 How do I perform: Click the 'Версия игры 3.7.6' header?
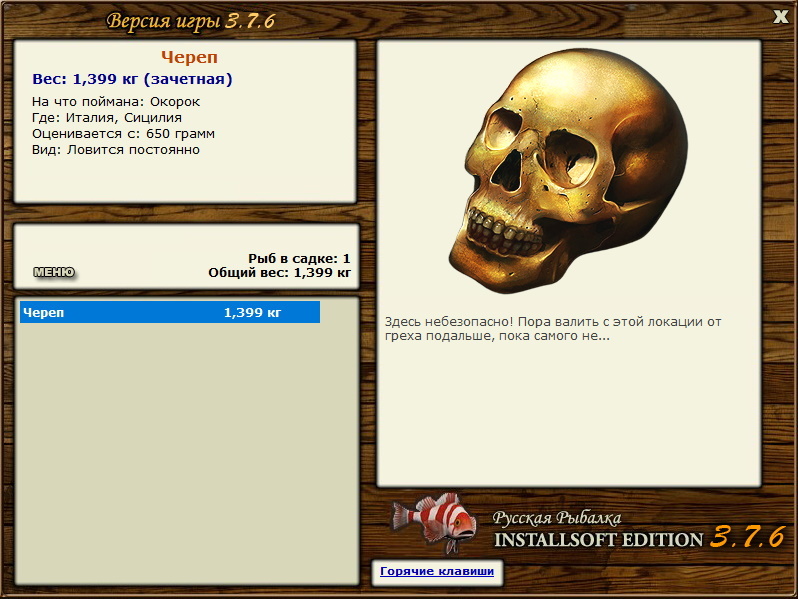tap(190, 21)
